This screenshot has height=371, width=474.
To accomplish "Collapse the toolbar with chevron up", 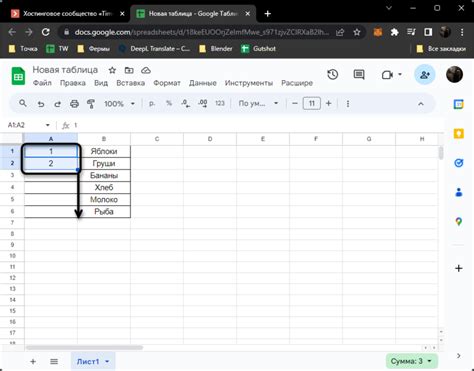I will pos(421,104).
